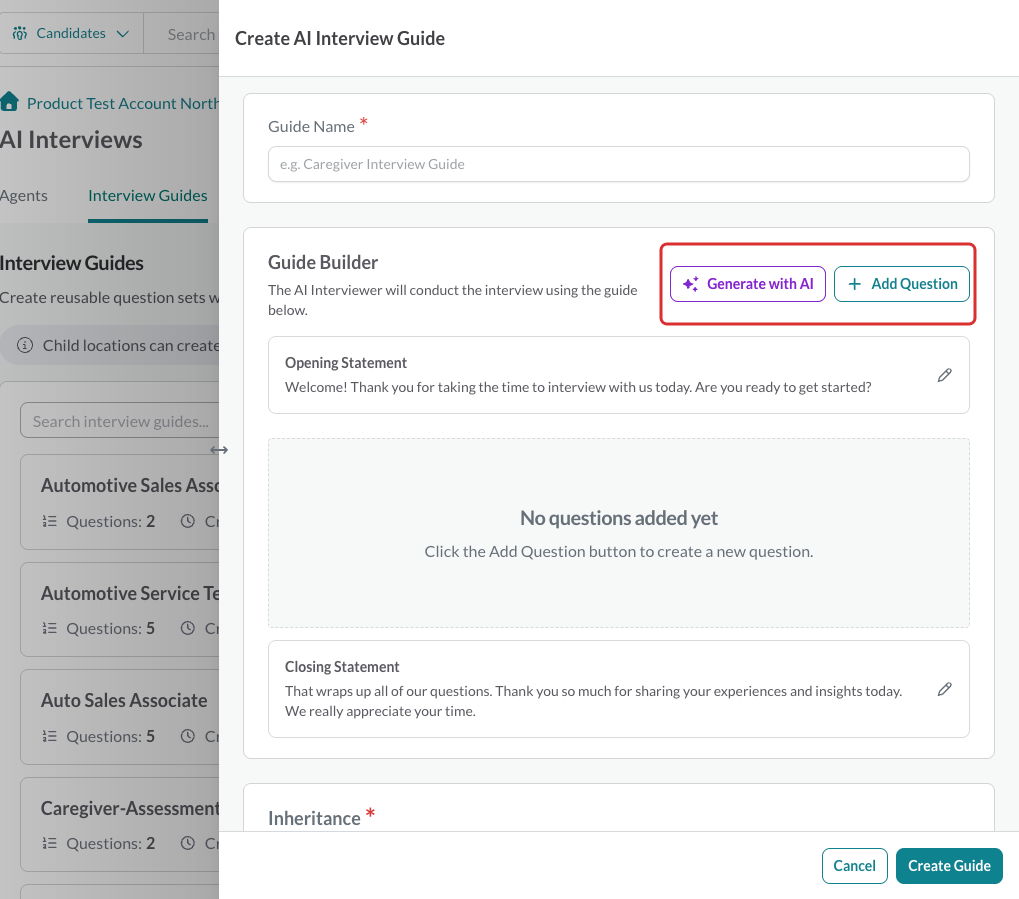This screenshot has height=899, width=1019.
Task: Click Questions: 5 on Auto Sales Associate
Action: (110, 736)
